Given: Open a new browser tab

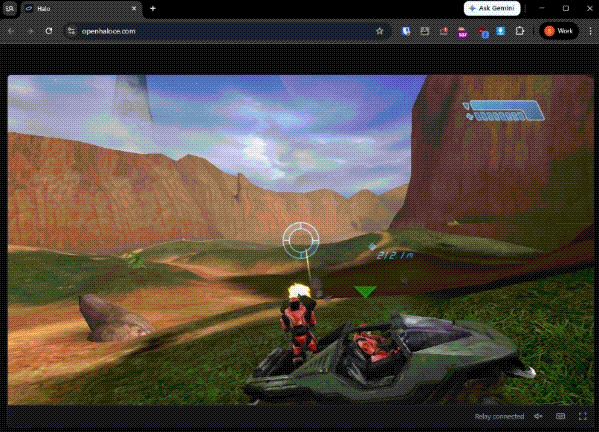Looking at the screenshot, I should (153, 8).
